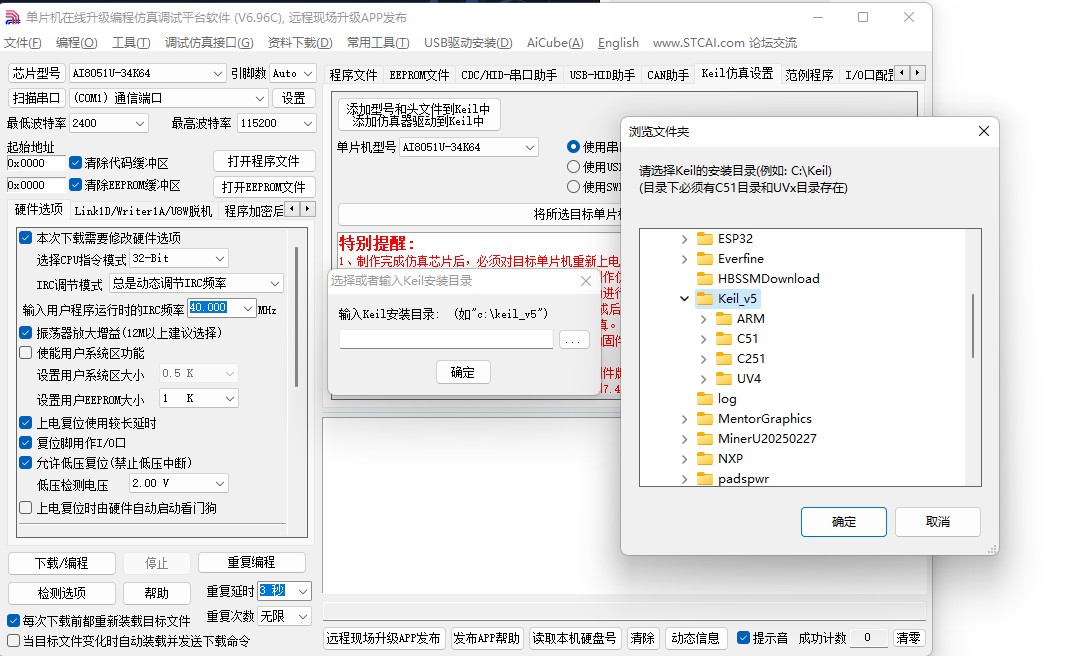The image size is (1082, 656).
Task: Click 确定 in the 浏览文件夹 dialog
Action: click(843, 521)
